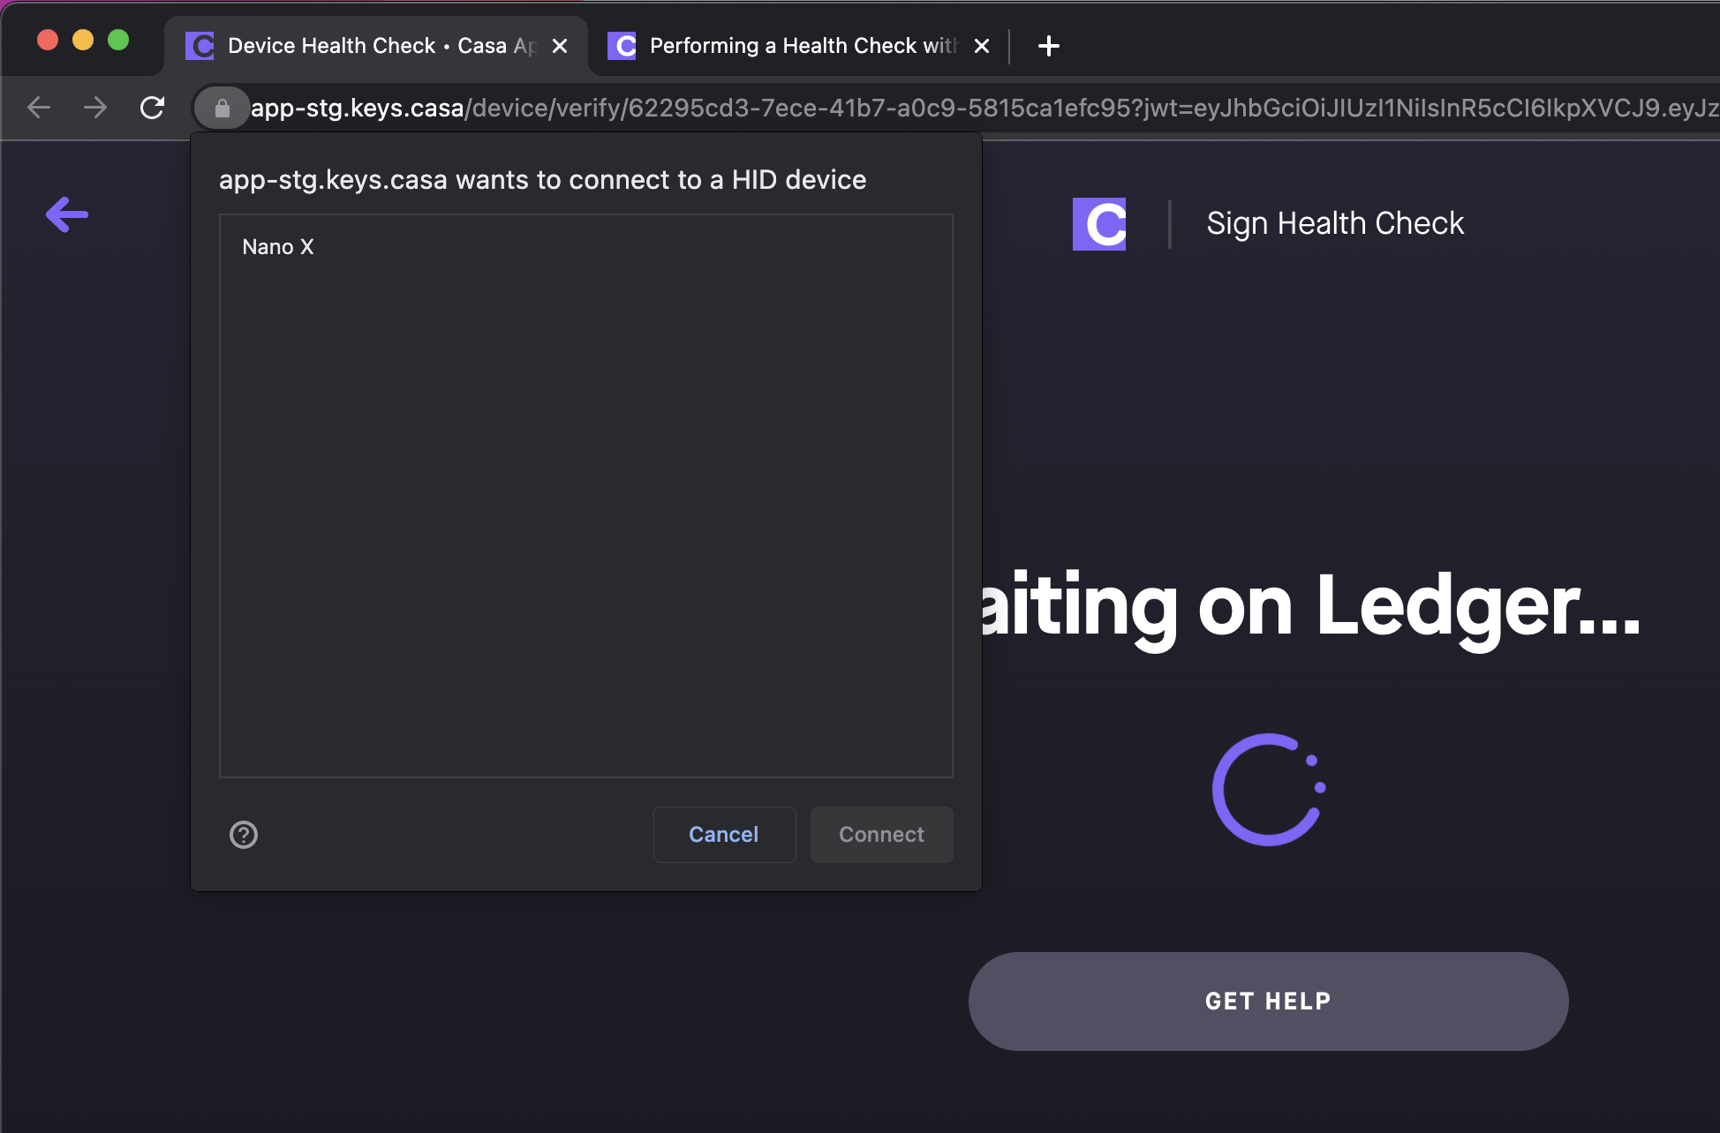Open a new browser tab with the plus button

tap(1048, 45)
